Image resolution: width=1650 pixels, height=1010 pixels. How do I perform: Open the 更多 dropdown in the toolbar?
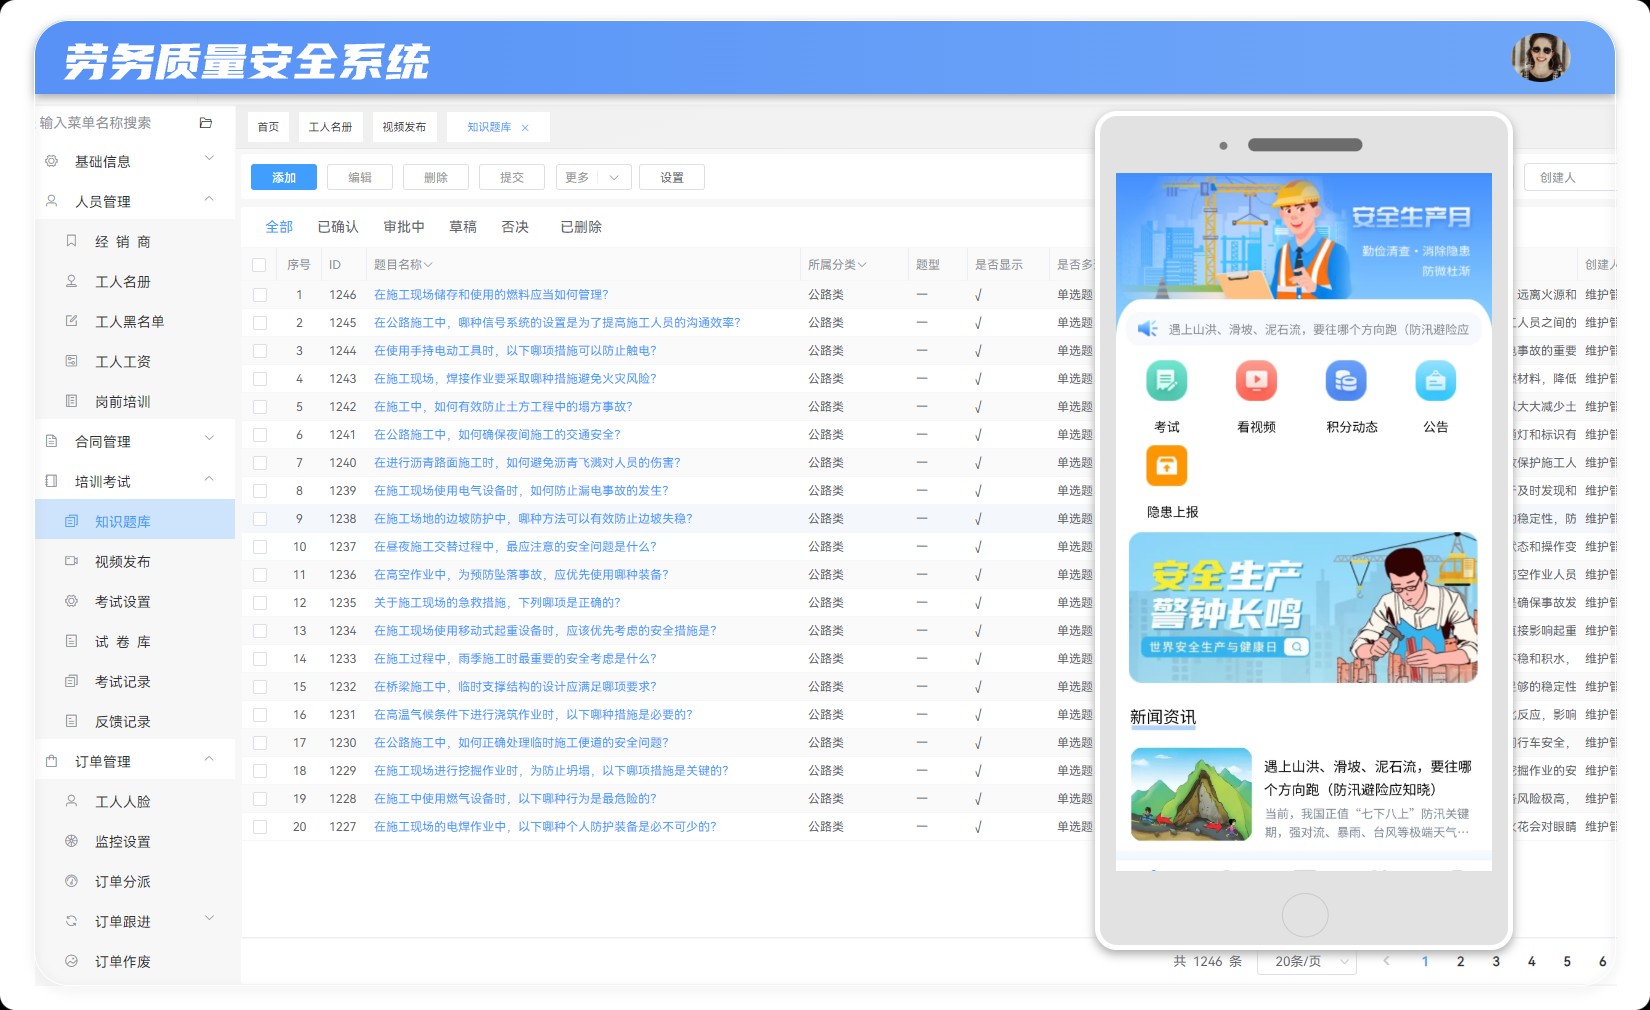pos(592,177)
